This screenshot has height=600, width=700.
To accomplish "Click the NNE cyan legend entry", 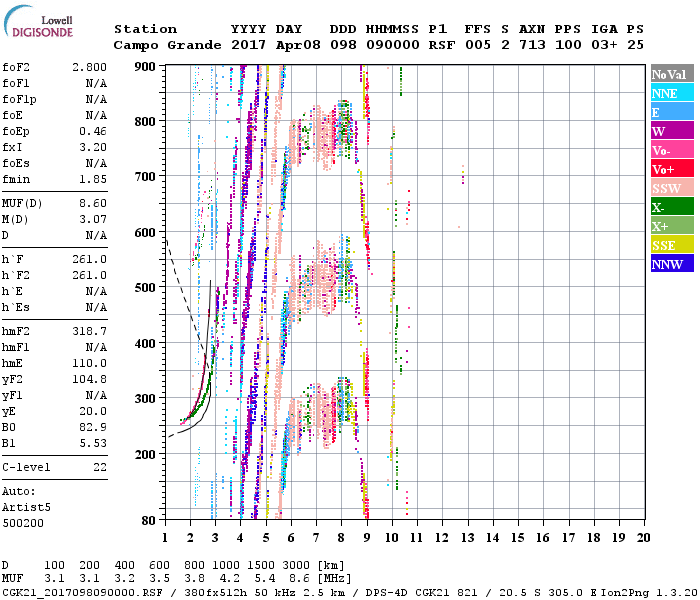I will coord(670,94).
